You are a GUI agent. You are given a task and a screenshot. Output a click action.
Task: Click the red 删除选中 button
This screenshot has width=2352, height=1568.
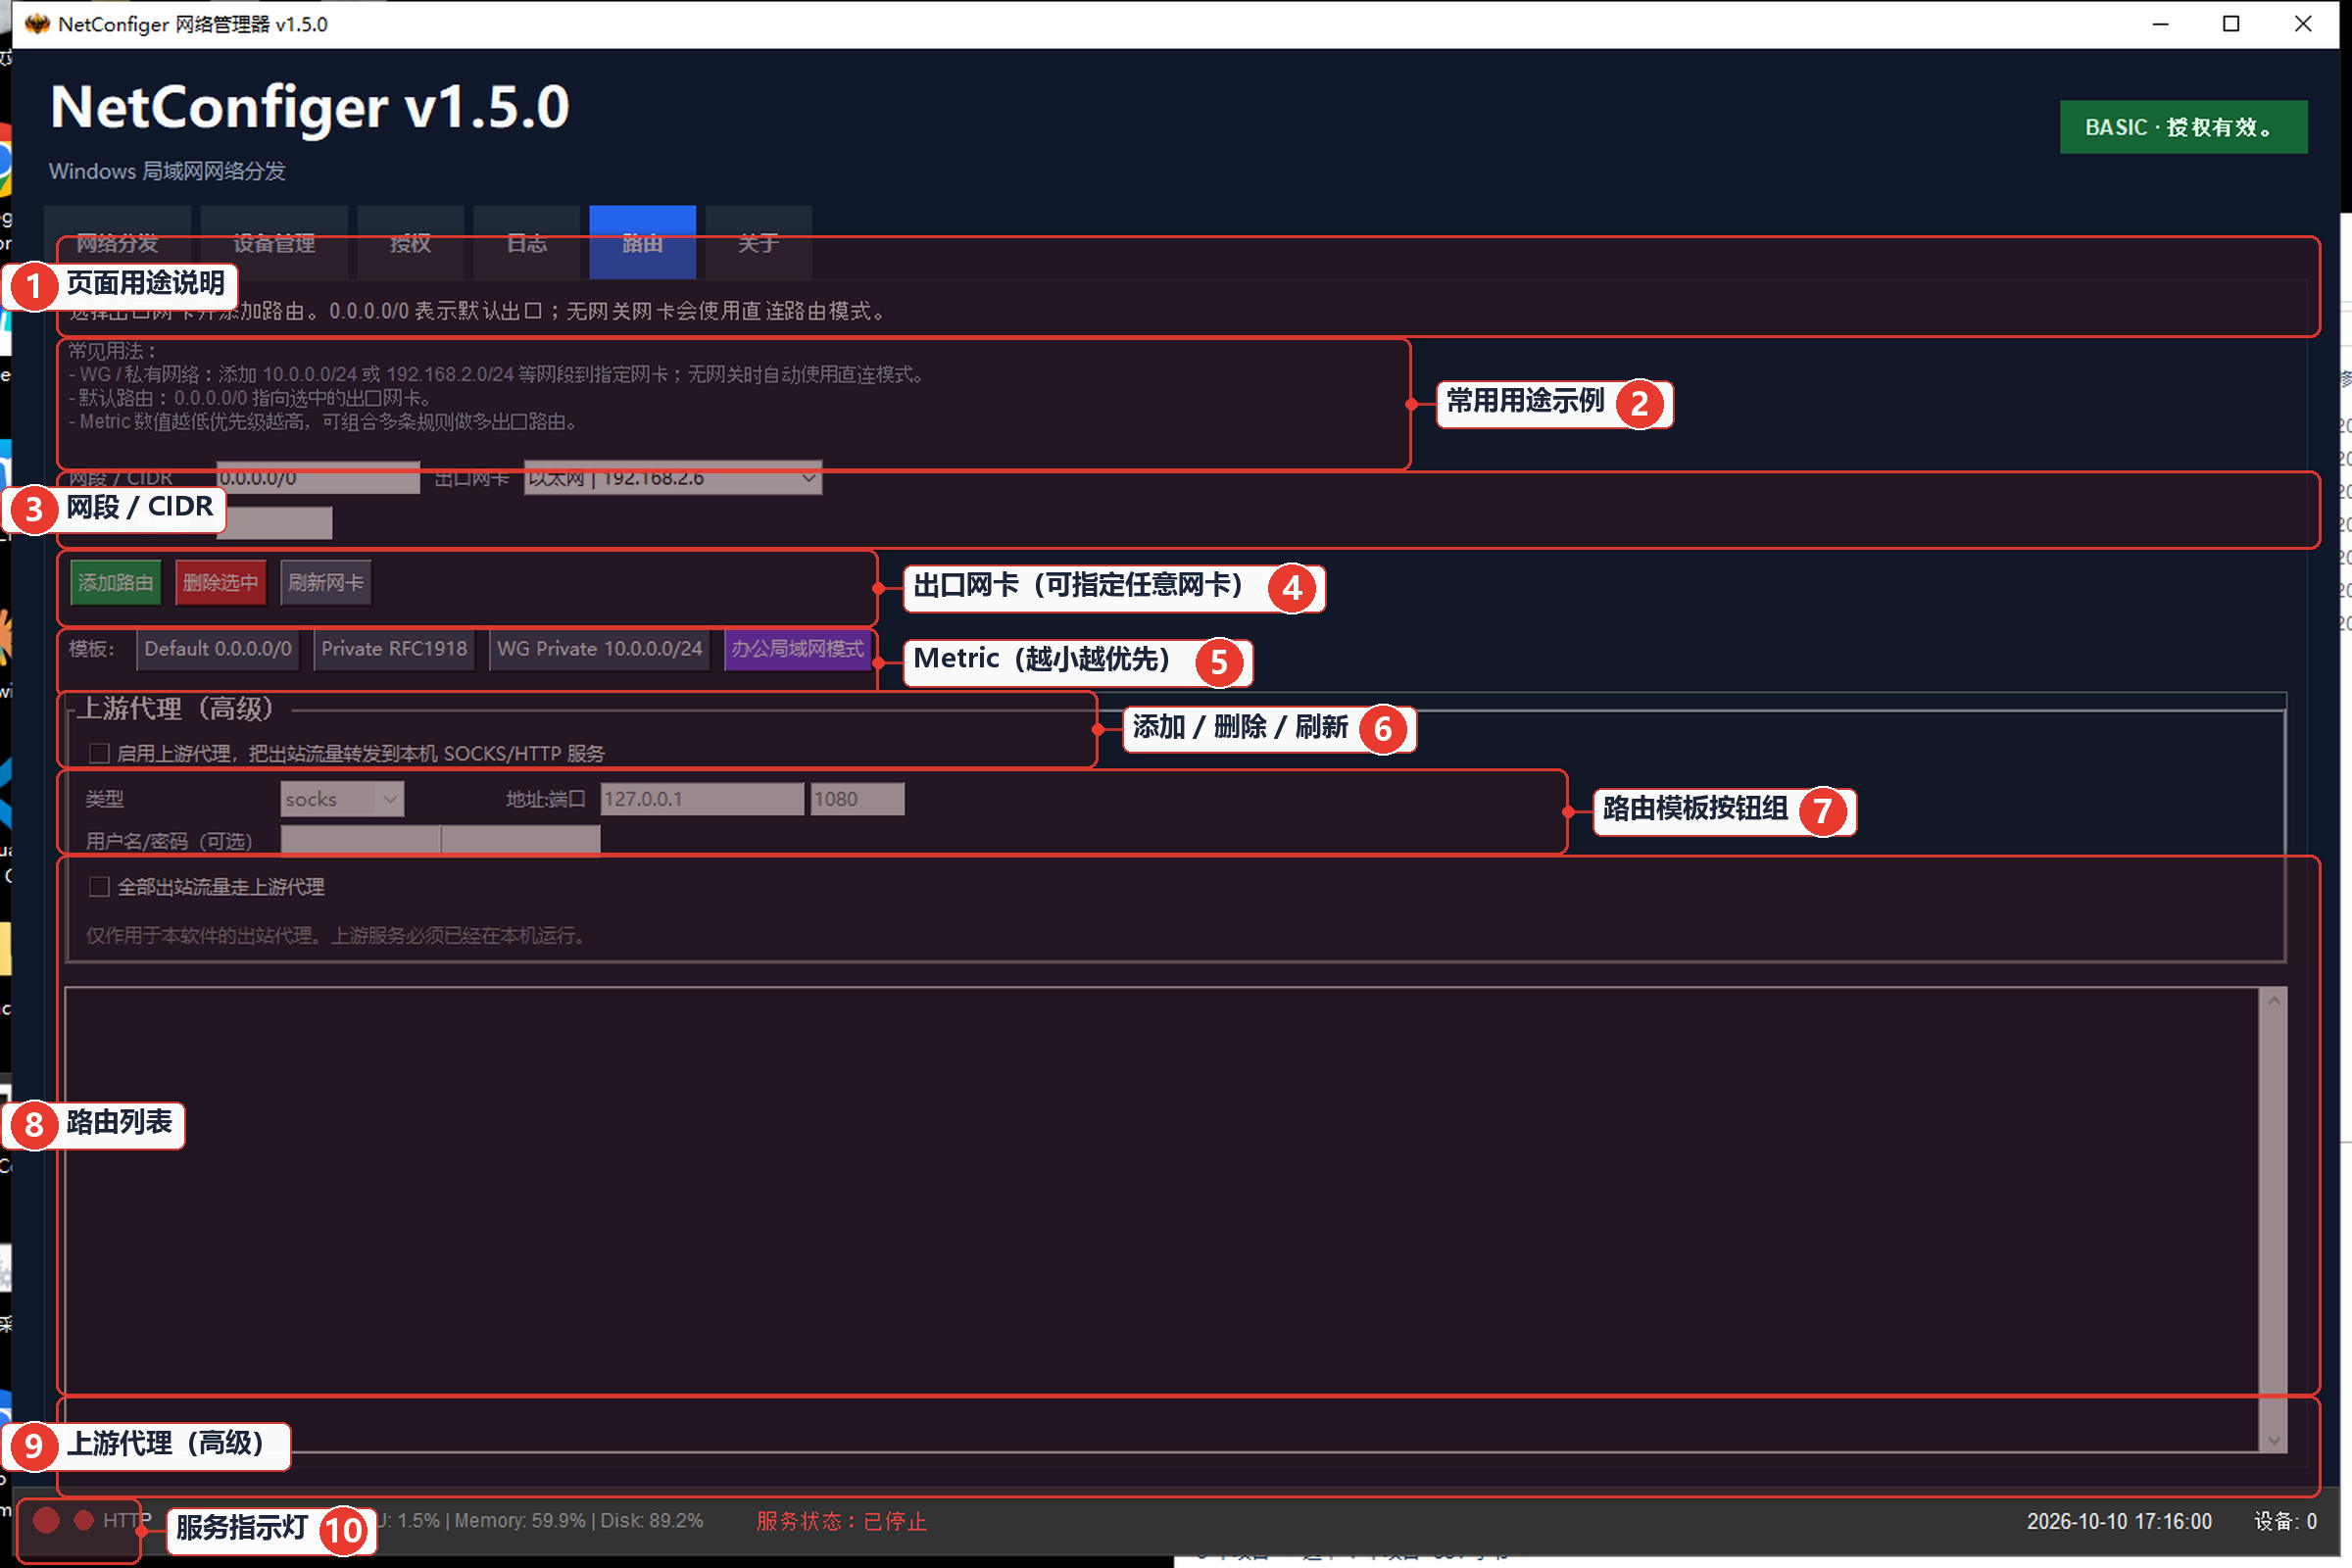221,583
